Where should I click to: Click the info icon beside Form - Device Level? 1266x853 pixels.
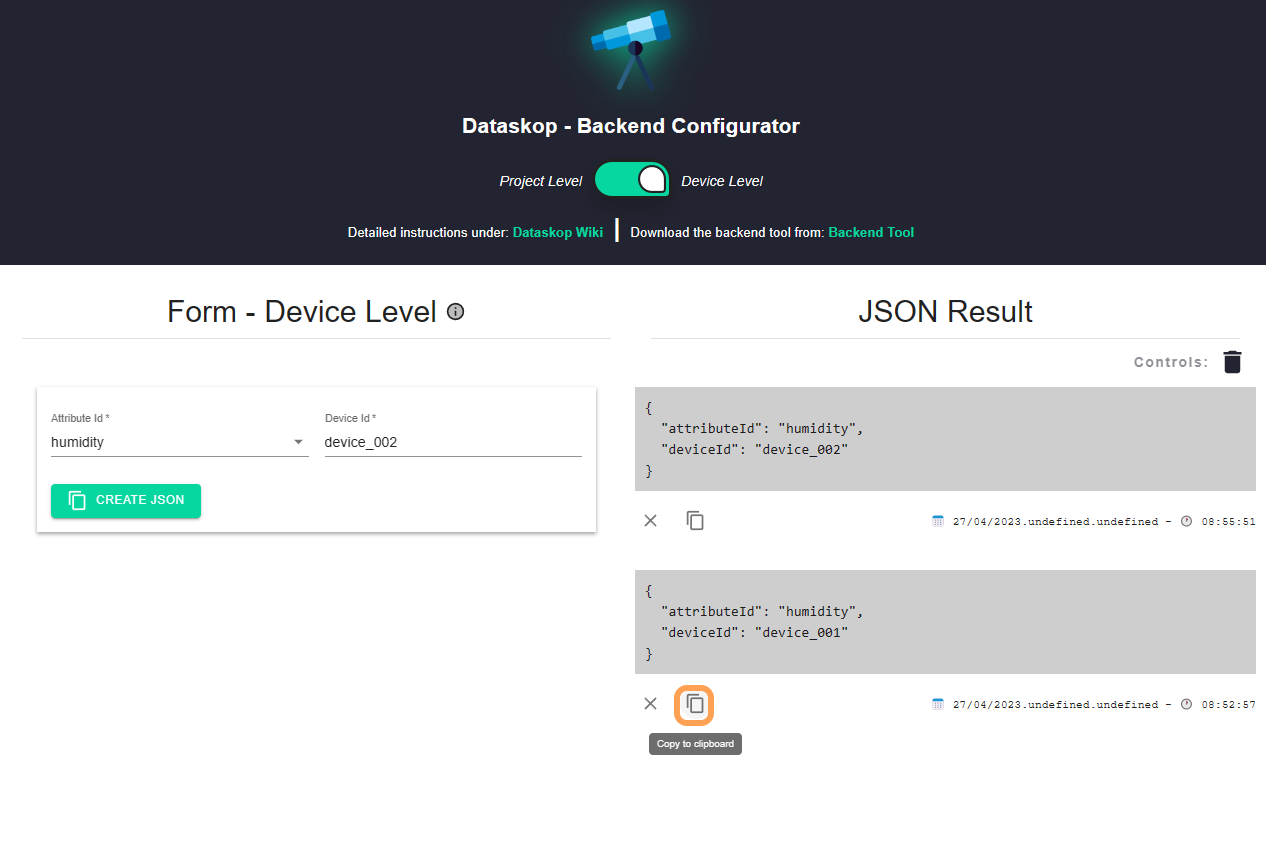(456, 312)
